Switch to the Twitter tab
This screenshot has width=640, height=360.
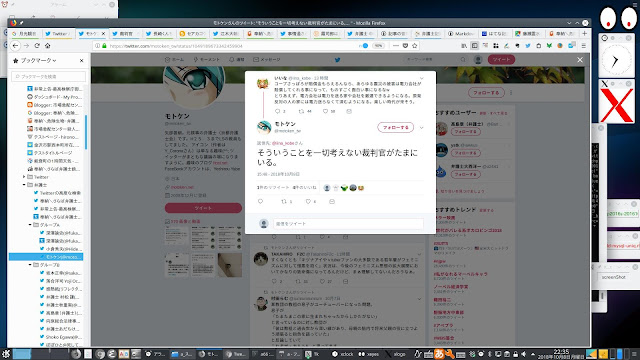pyautogui.click(x=58, y=33)
